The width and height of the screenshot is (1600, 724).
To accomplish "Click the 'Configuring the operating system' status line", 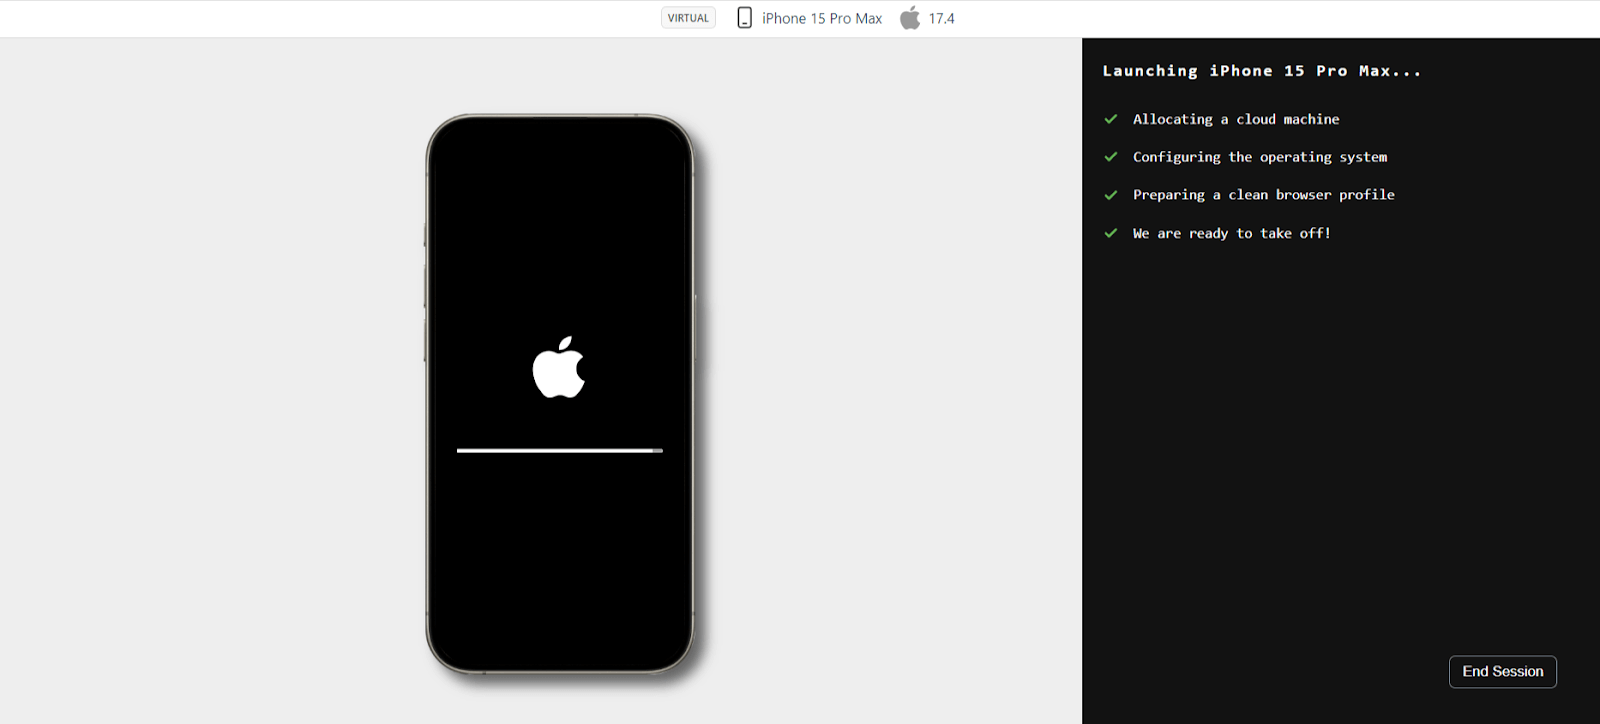I will pyautogui.click(x=1260, y=157).
